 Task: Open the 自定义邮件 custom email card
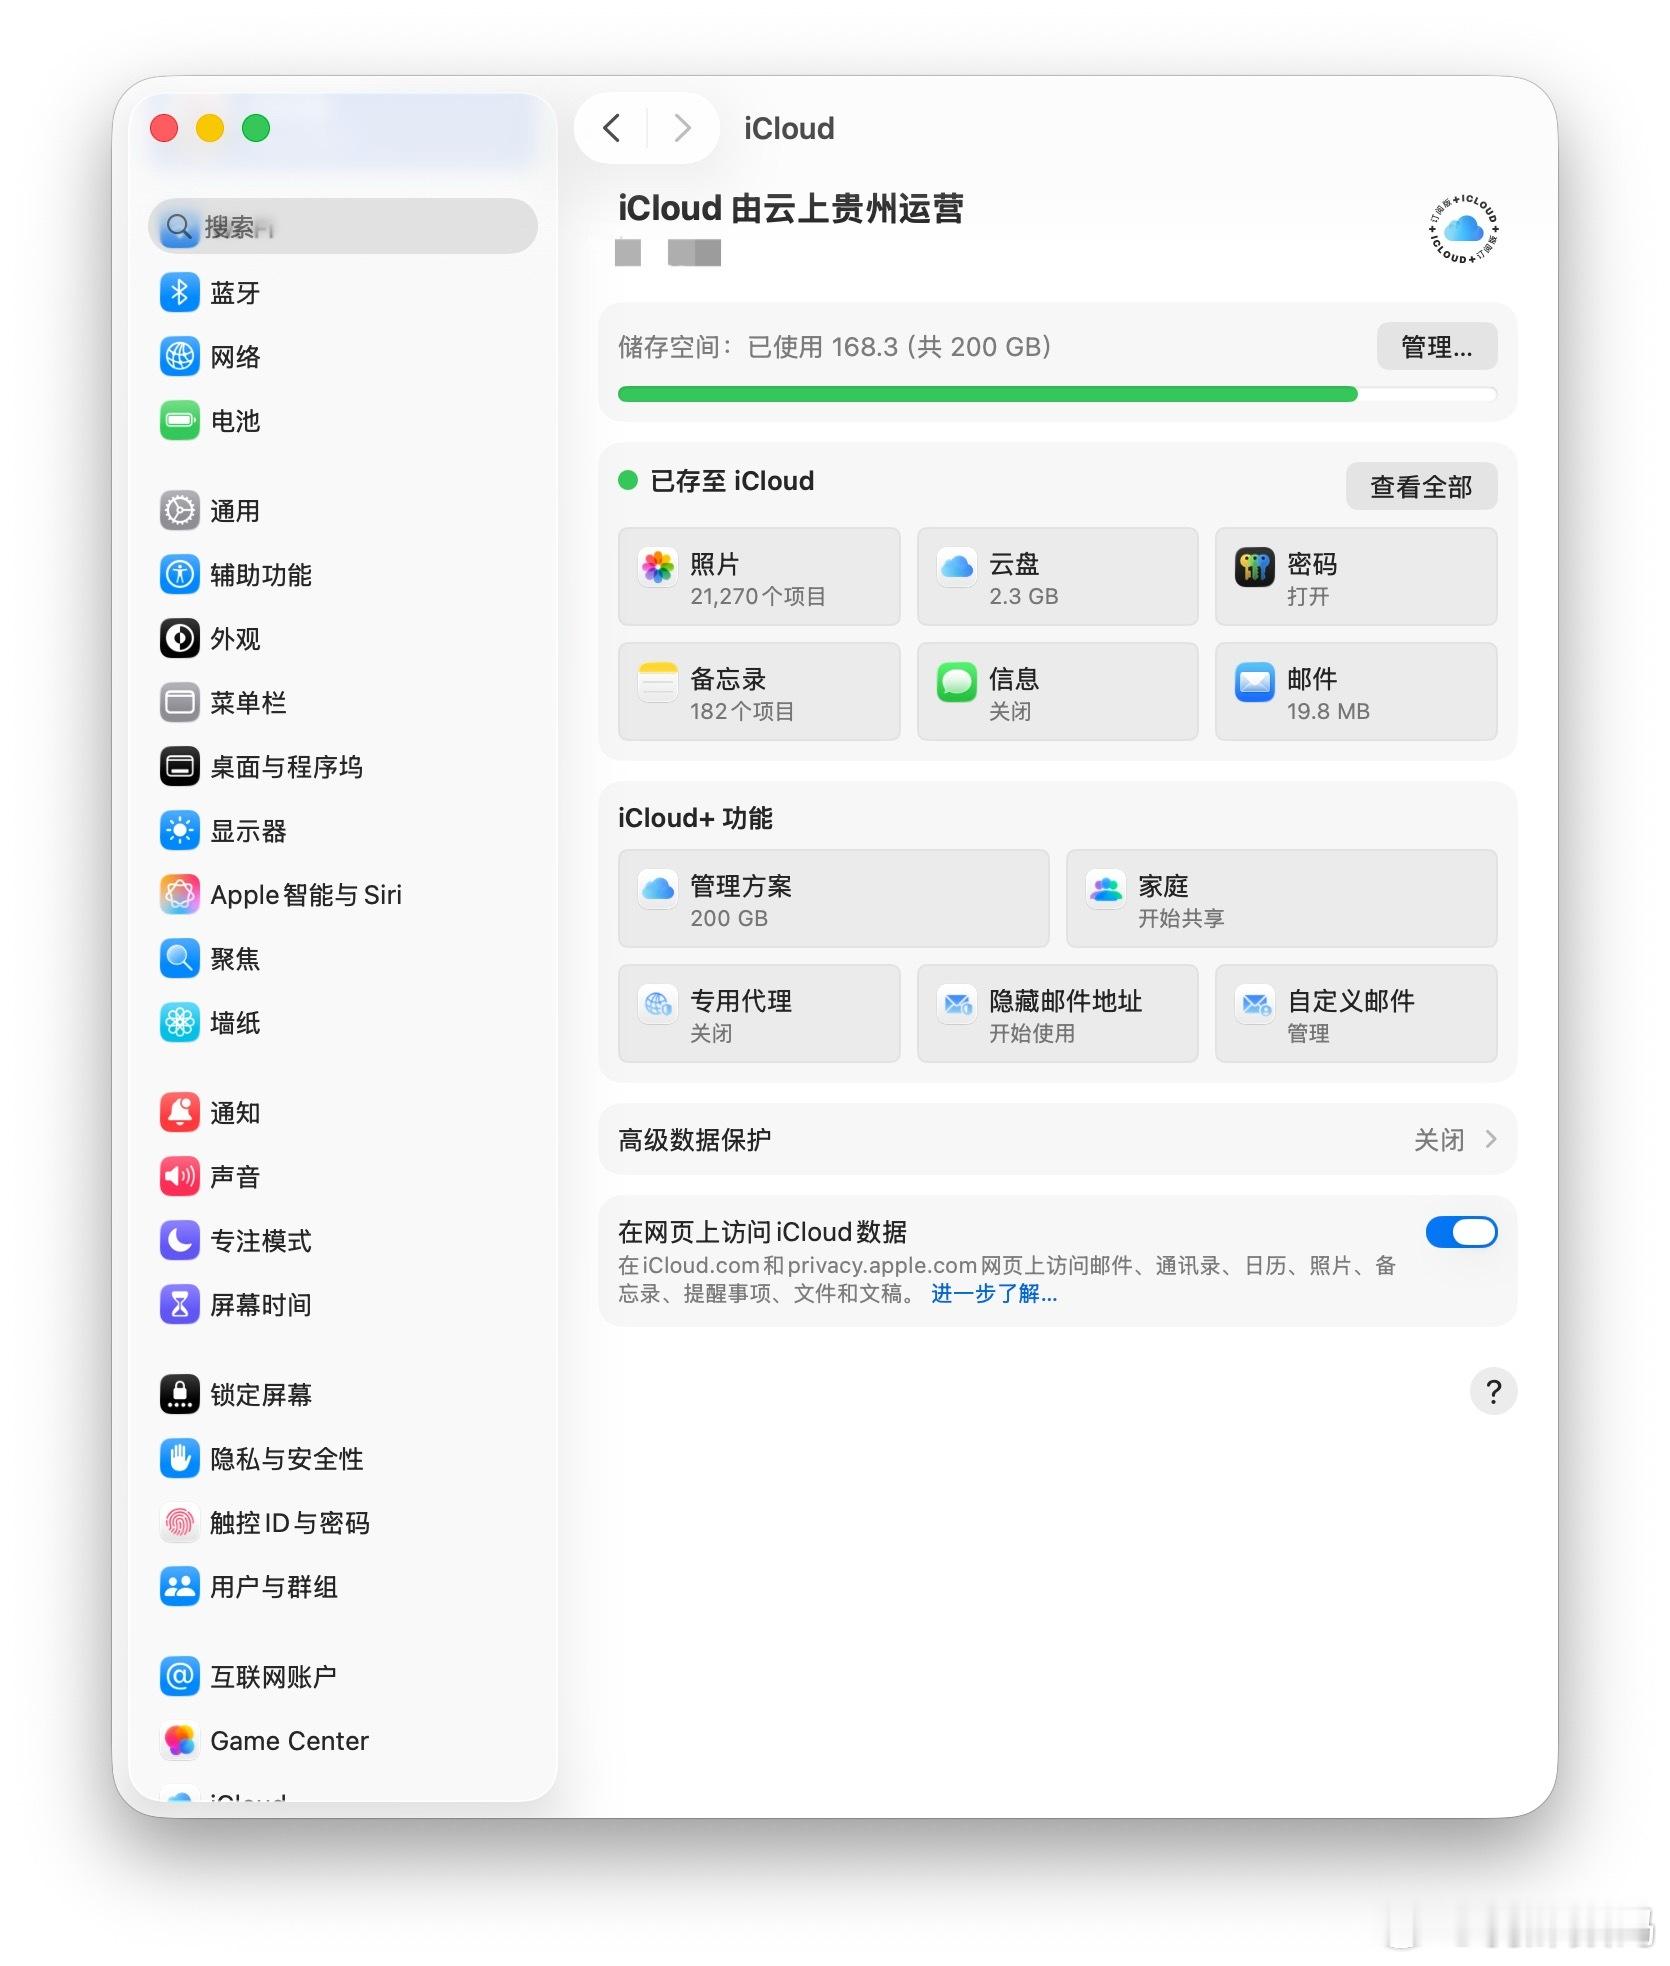pos(1356,1014)
